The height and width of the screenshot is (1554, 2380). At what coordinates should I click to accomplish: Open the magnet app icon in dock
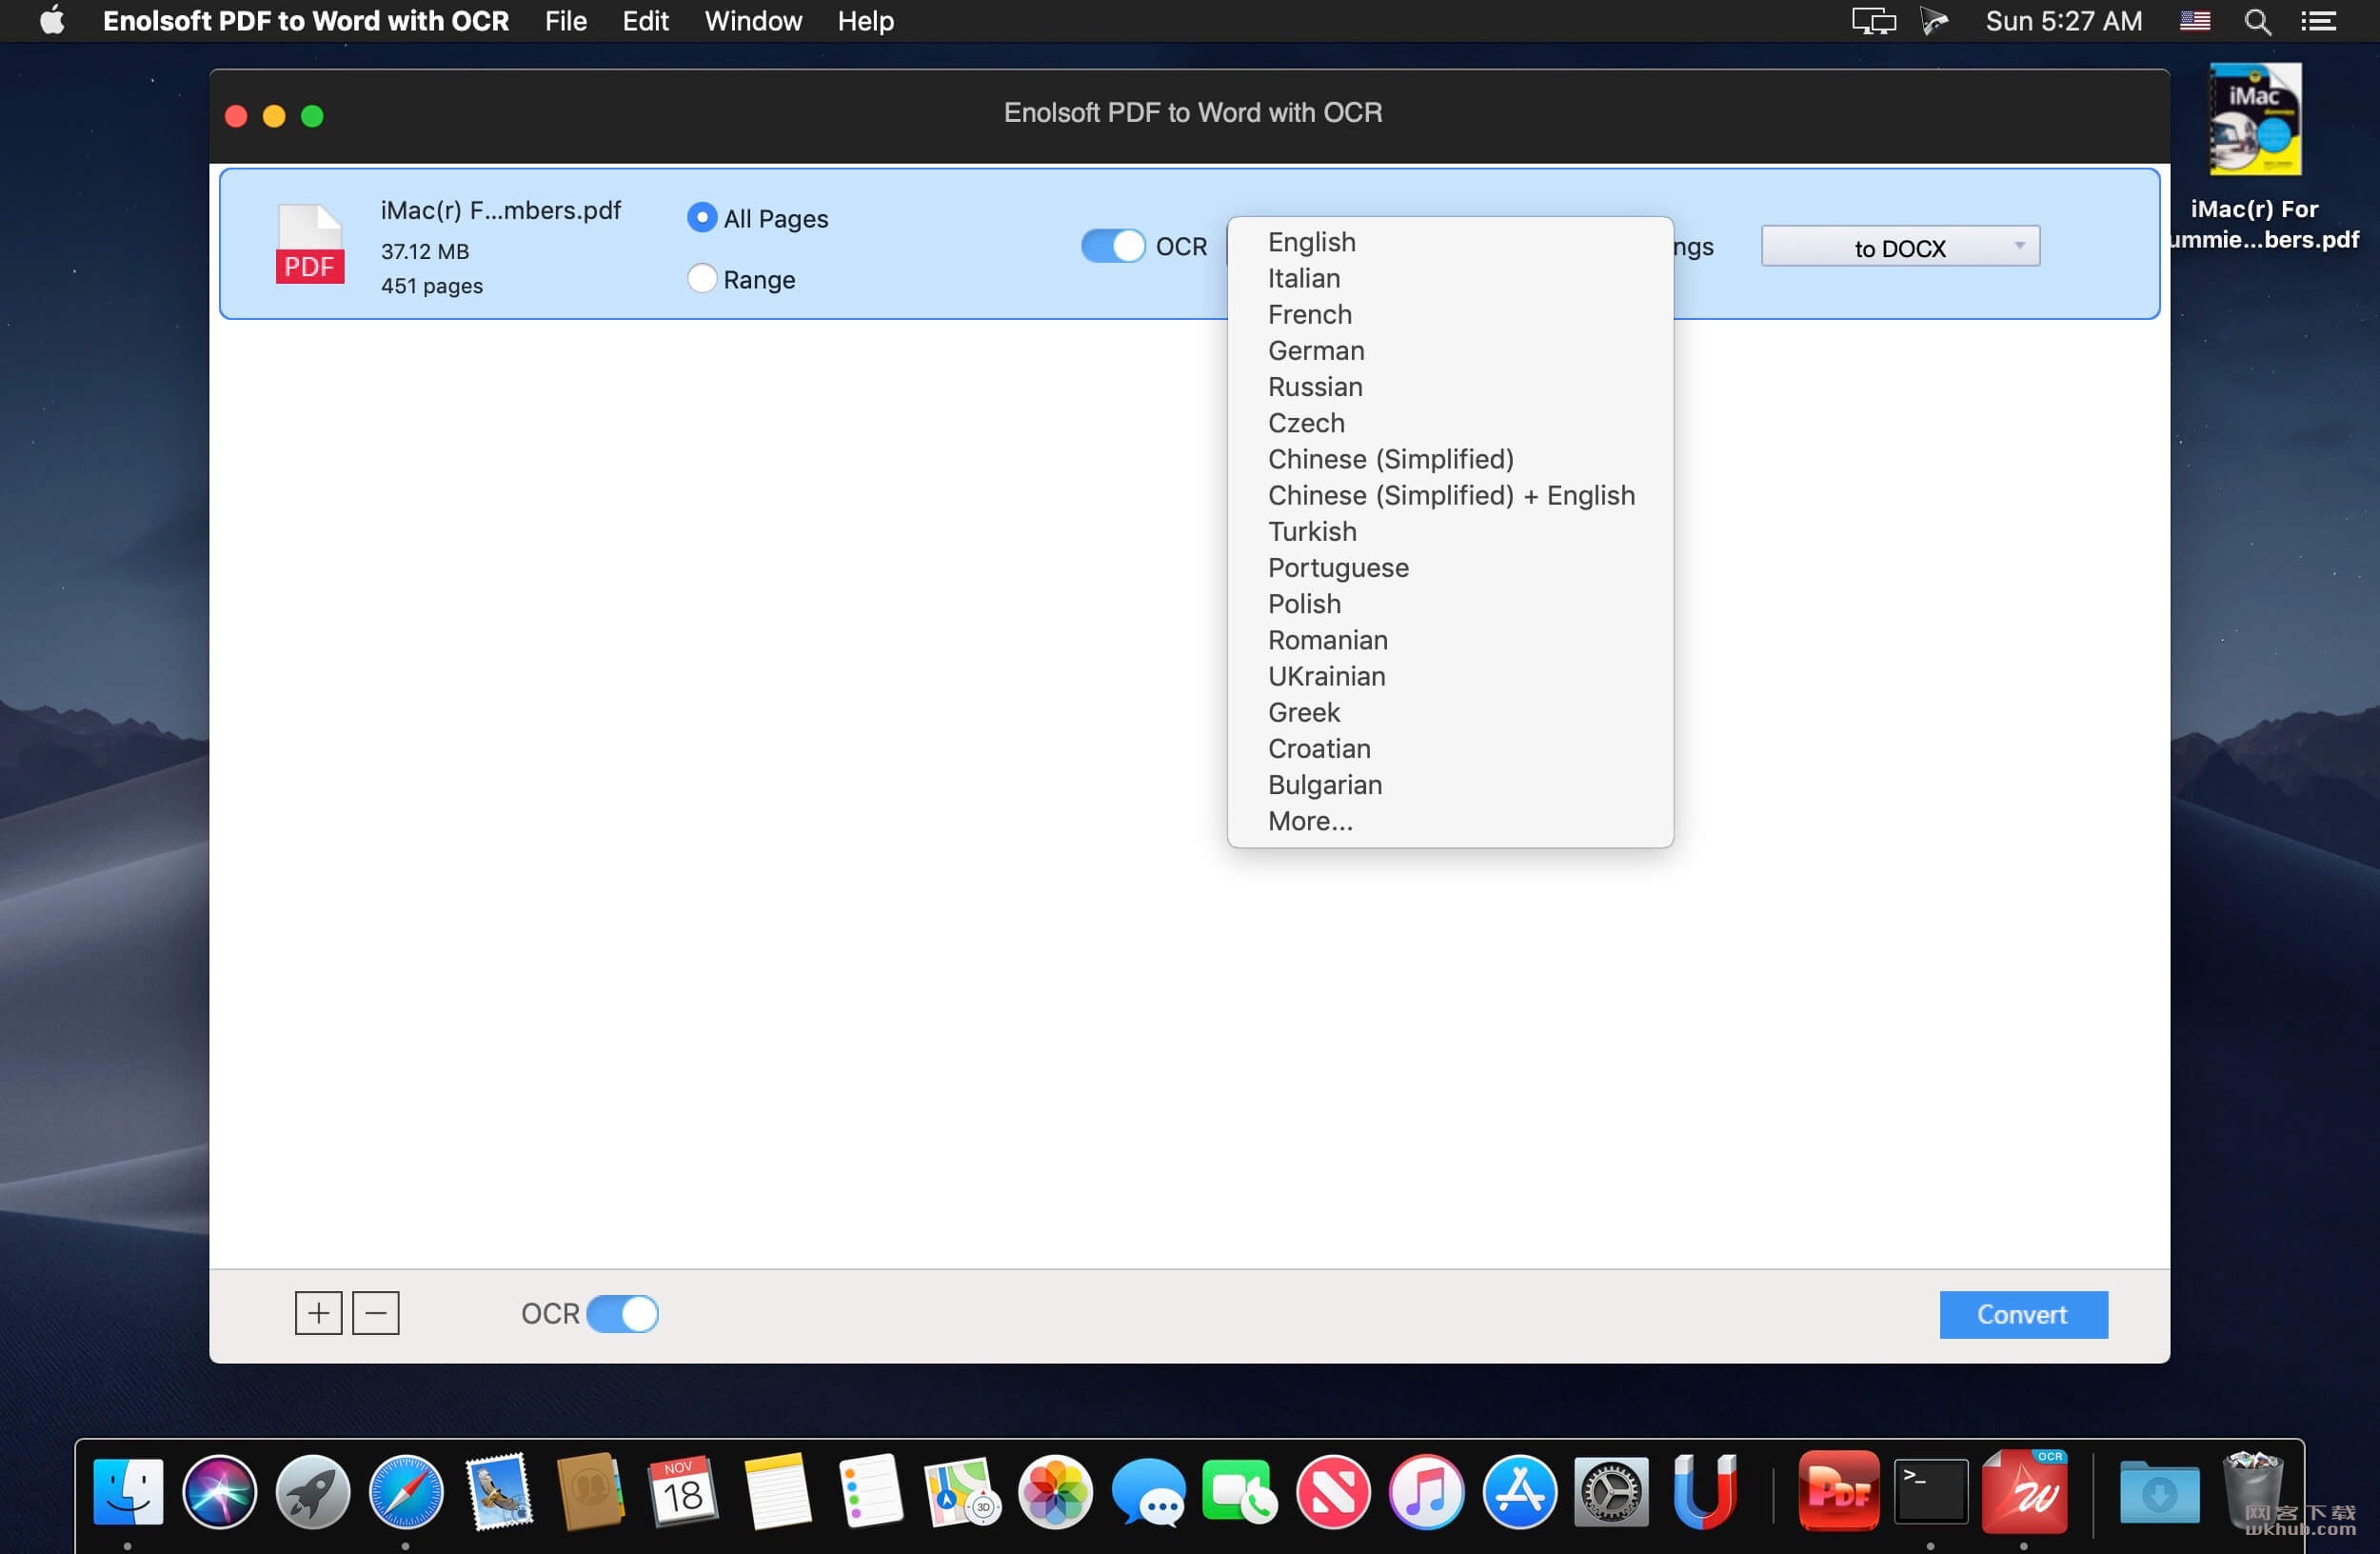point(1705,1491)
